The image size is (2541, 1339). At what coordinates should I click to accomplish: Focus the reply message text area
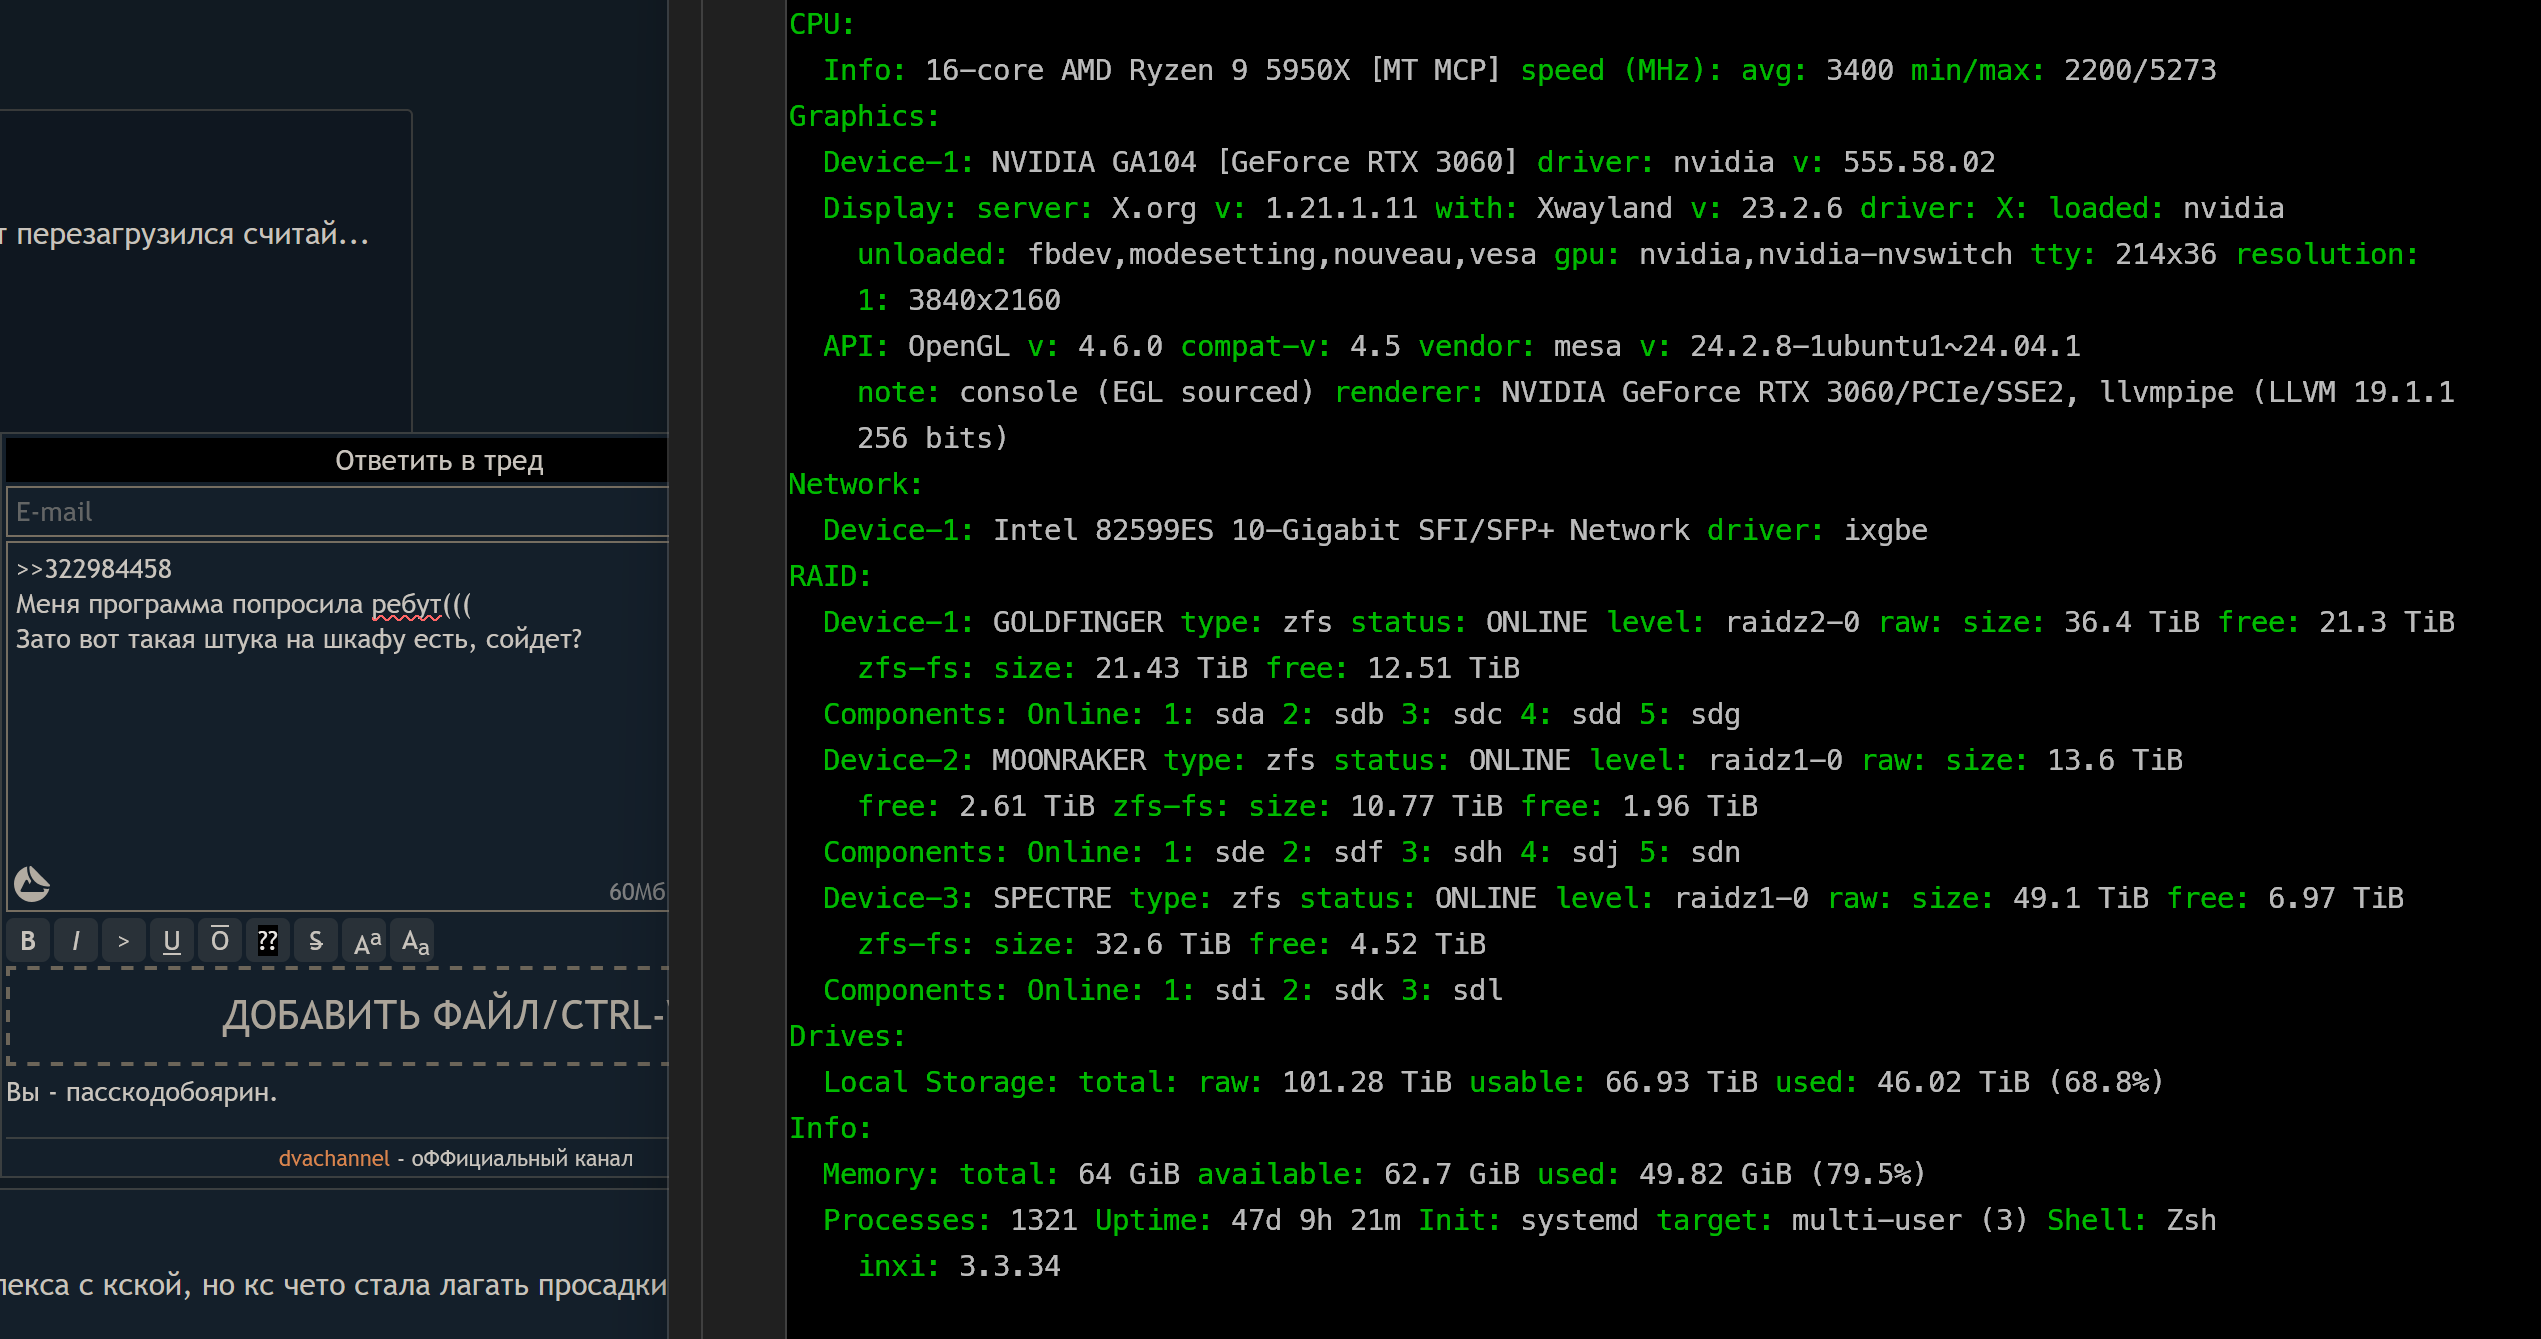click(x=338, y=725)
